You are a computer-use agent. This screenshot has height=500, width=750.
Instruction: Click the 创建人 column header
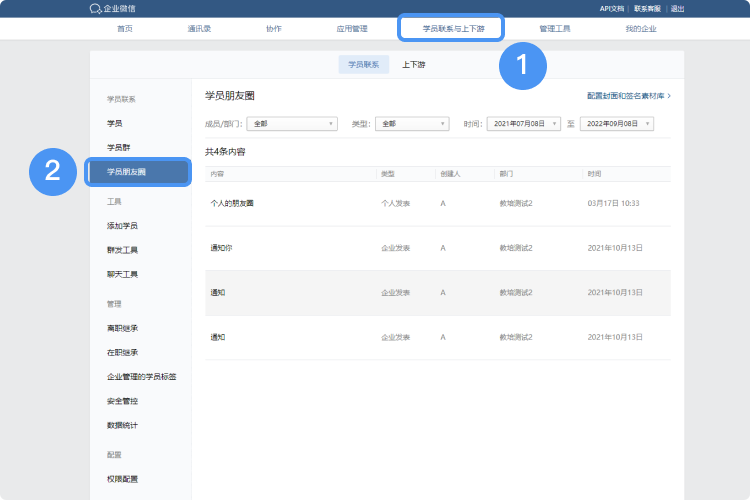(x=450, y=174)
